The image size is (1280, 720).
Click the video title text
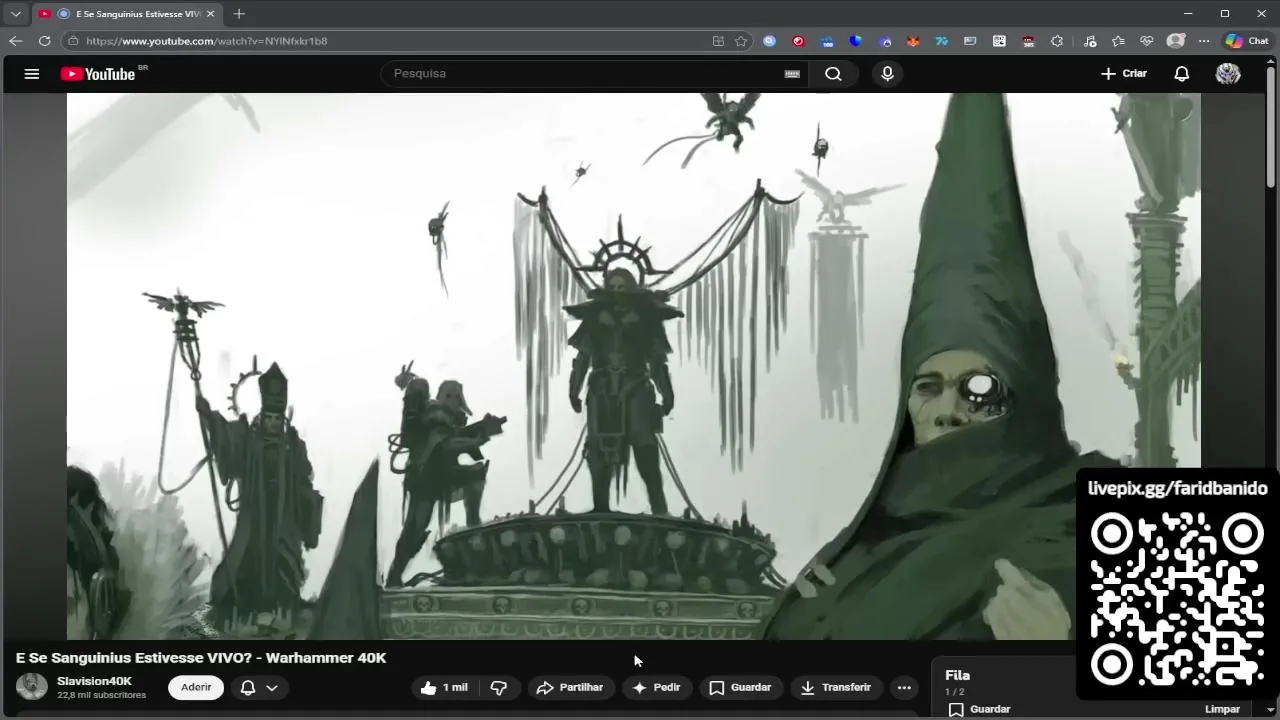point(201,657)
